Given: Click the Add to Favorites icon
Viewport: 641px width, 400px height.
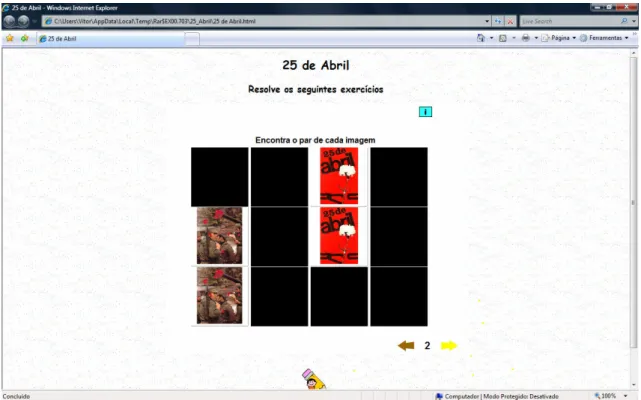Looking at the screenshot, I should 25,38.
